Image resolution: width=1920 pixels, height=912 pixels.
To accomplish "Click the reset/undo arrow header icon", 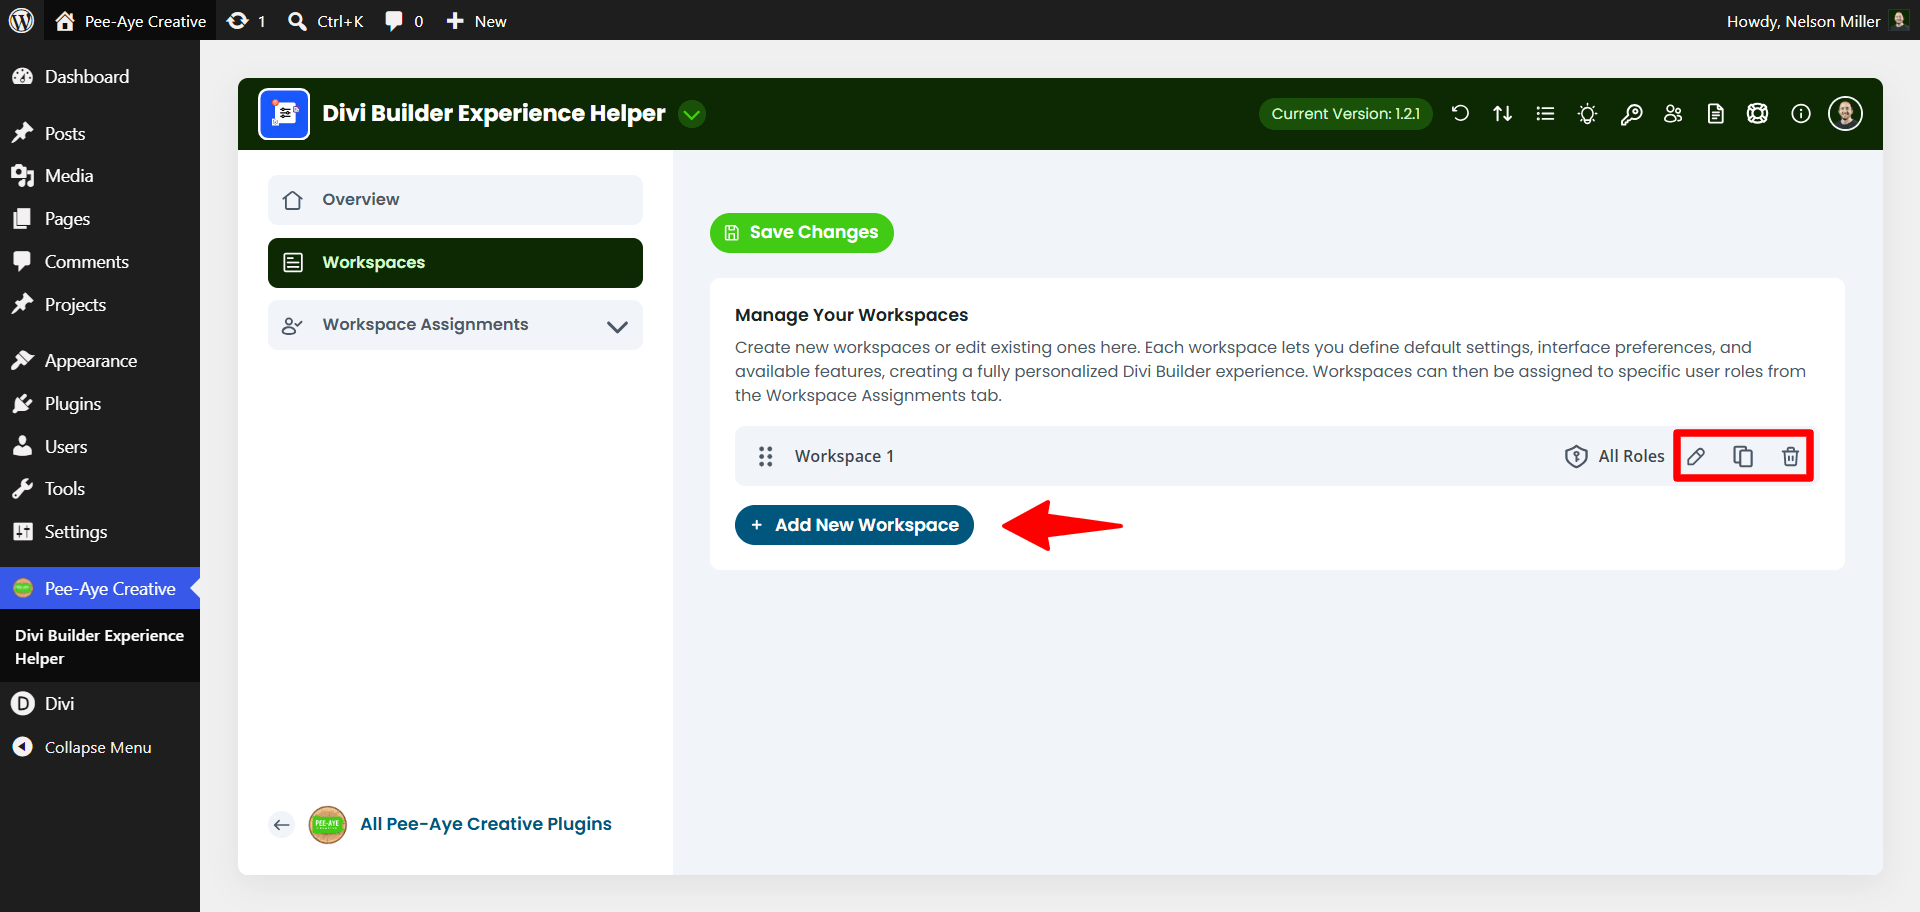I will point(1460,114).
